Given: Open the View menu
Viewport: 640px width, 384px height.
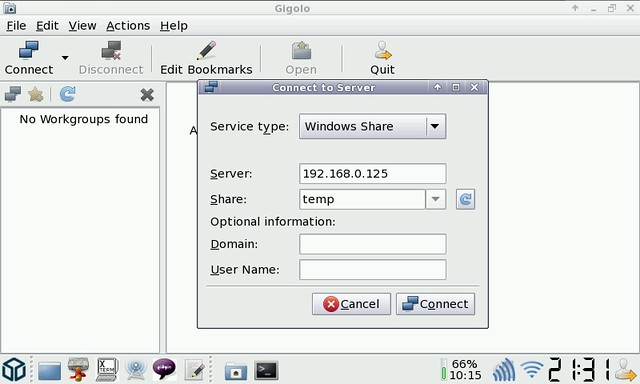Looking at the screenshot, I should point(82,26).
